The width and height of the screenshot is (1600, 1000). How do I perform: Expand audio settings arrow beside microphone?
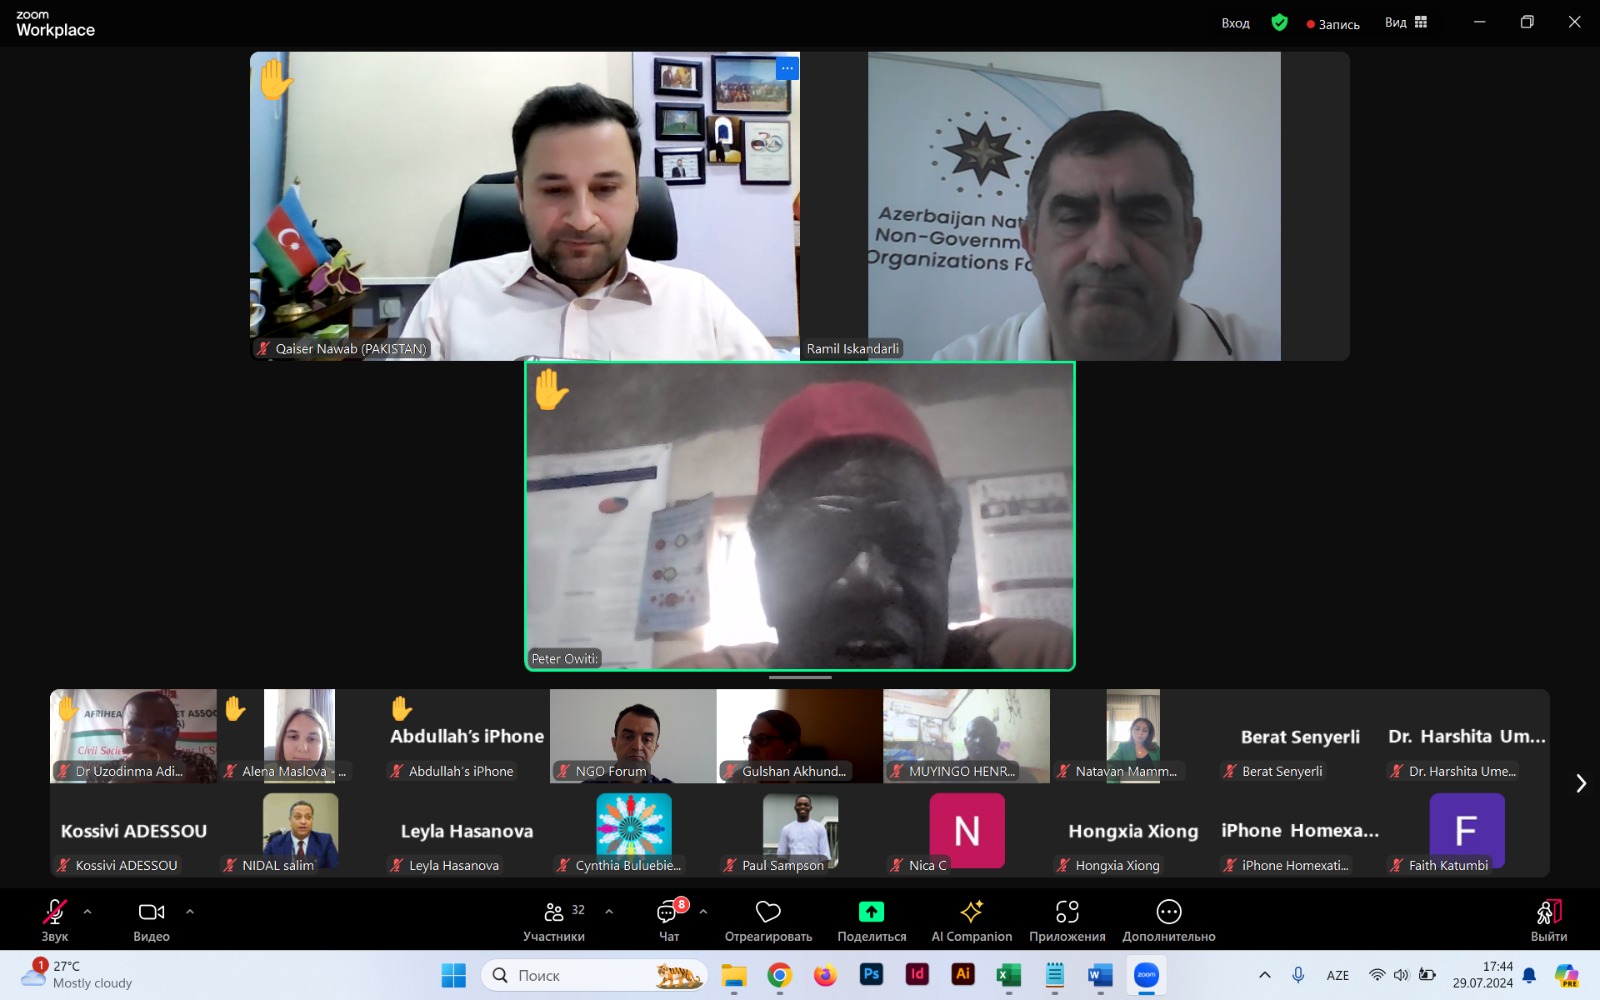[x=88, y=912]
